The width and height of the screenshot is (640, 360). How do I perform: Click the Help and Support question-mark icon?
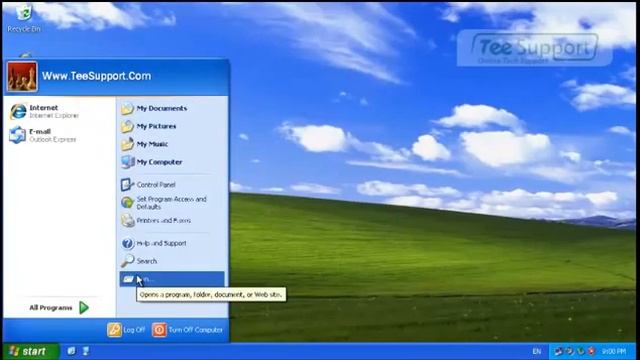click(127, 244)
